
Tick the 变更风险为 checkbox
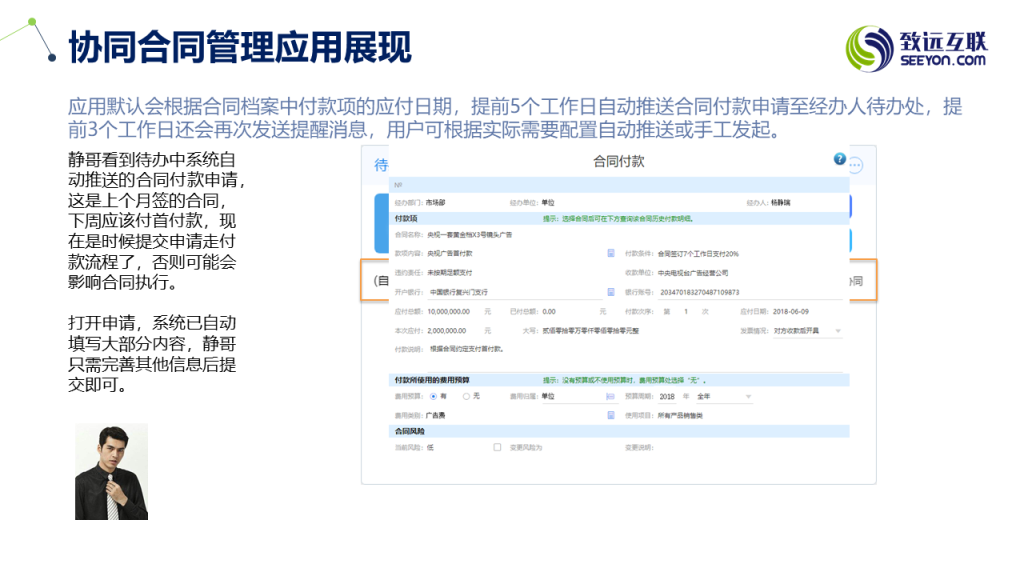coord(497,447)
